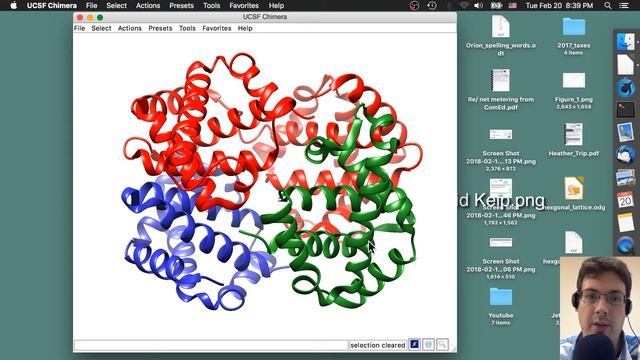Open the Presets menu in Chimera window
Screen dimensions: 640x360
click(x=160, y=28)
